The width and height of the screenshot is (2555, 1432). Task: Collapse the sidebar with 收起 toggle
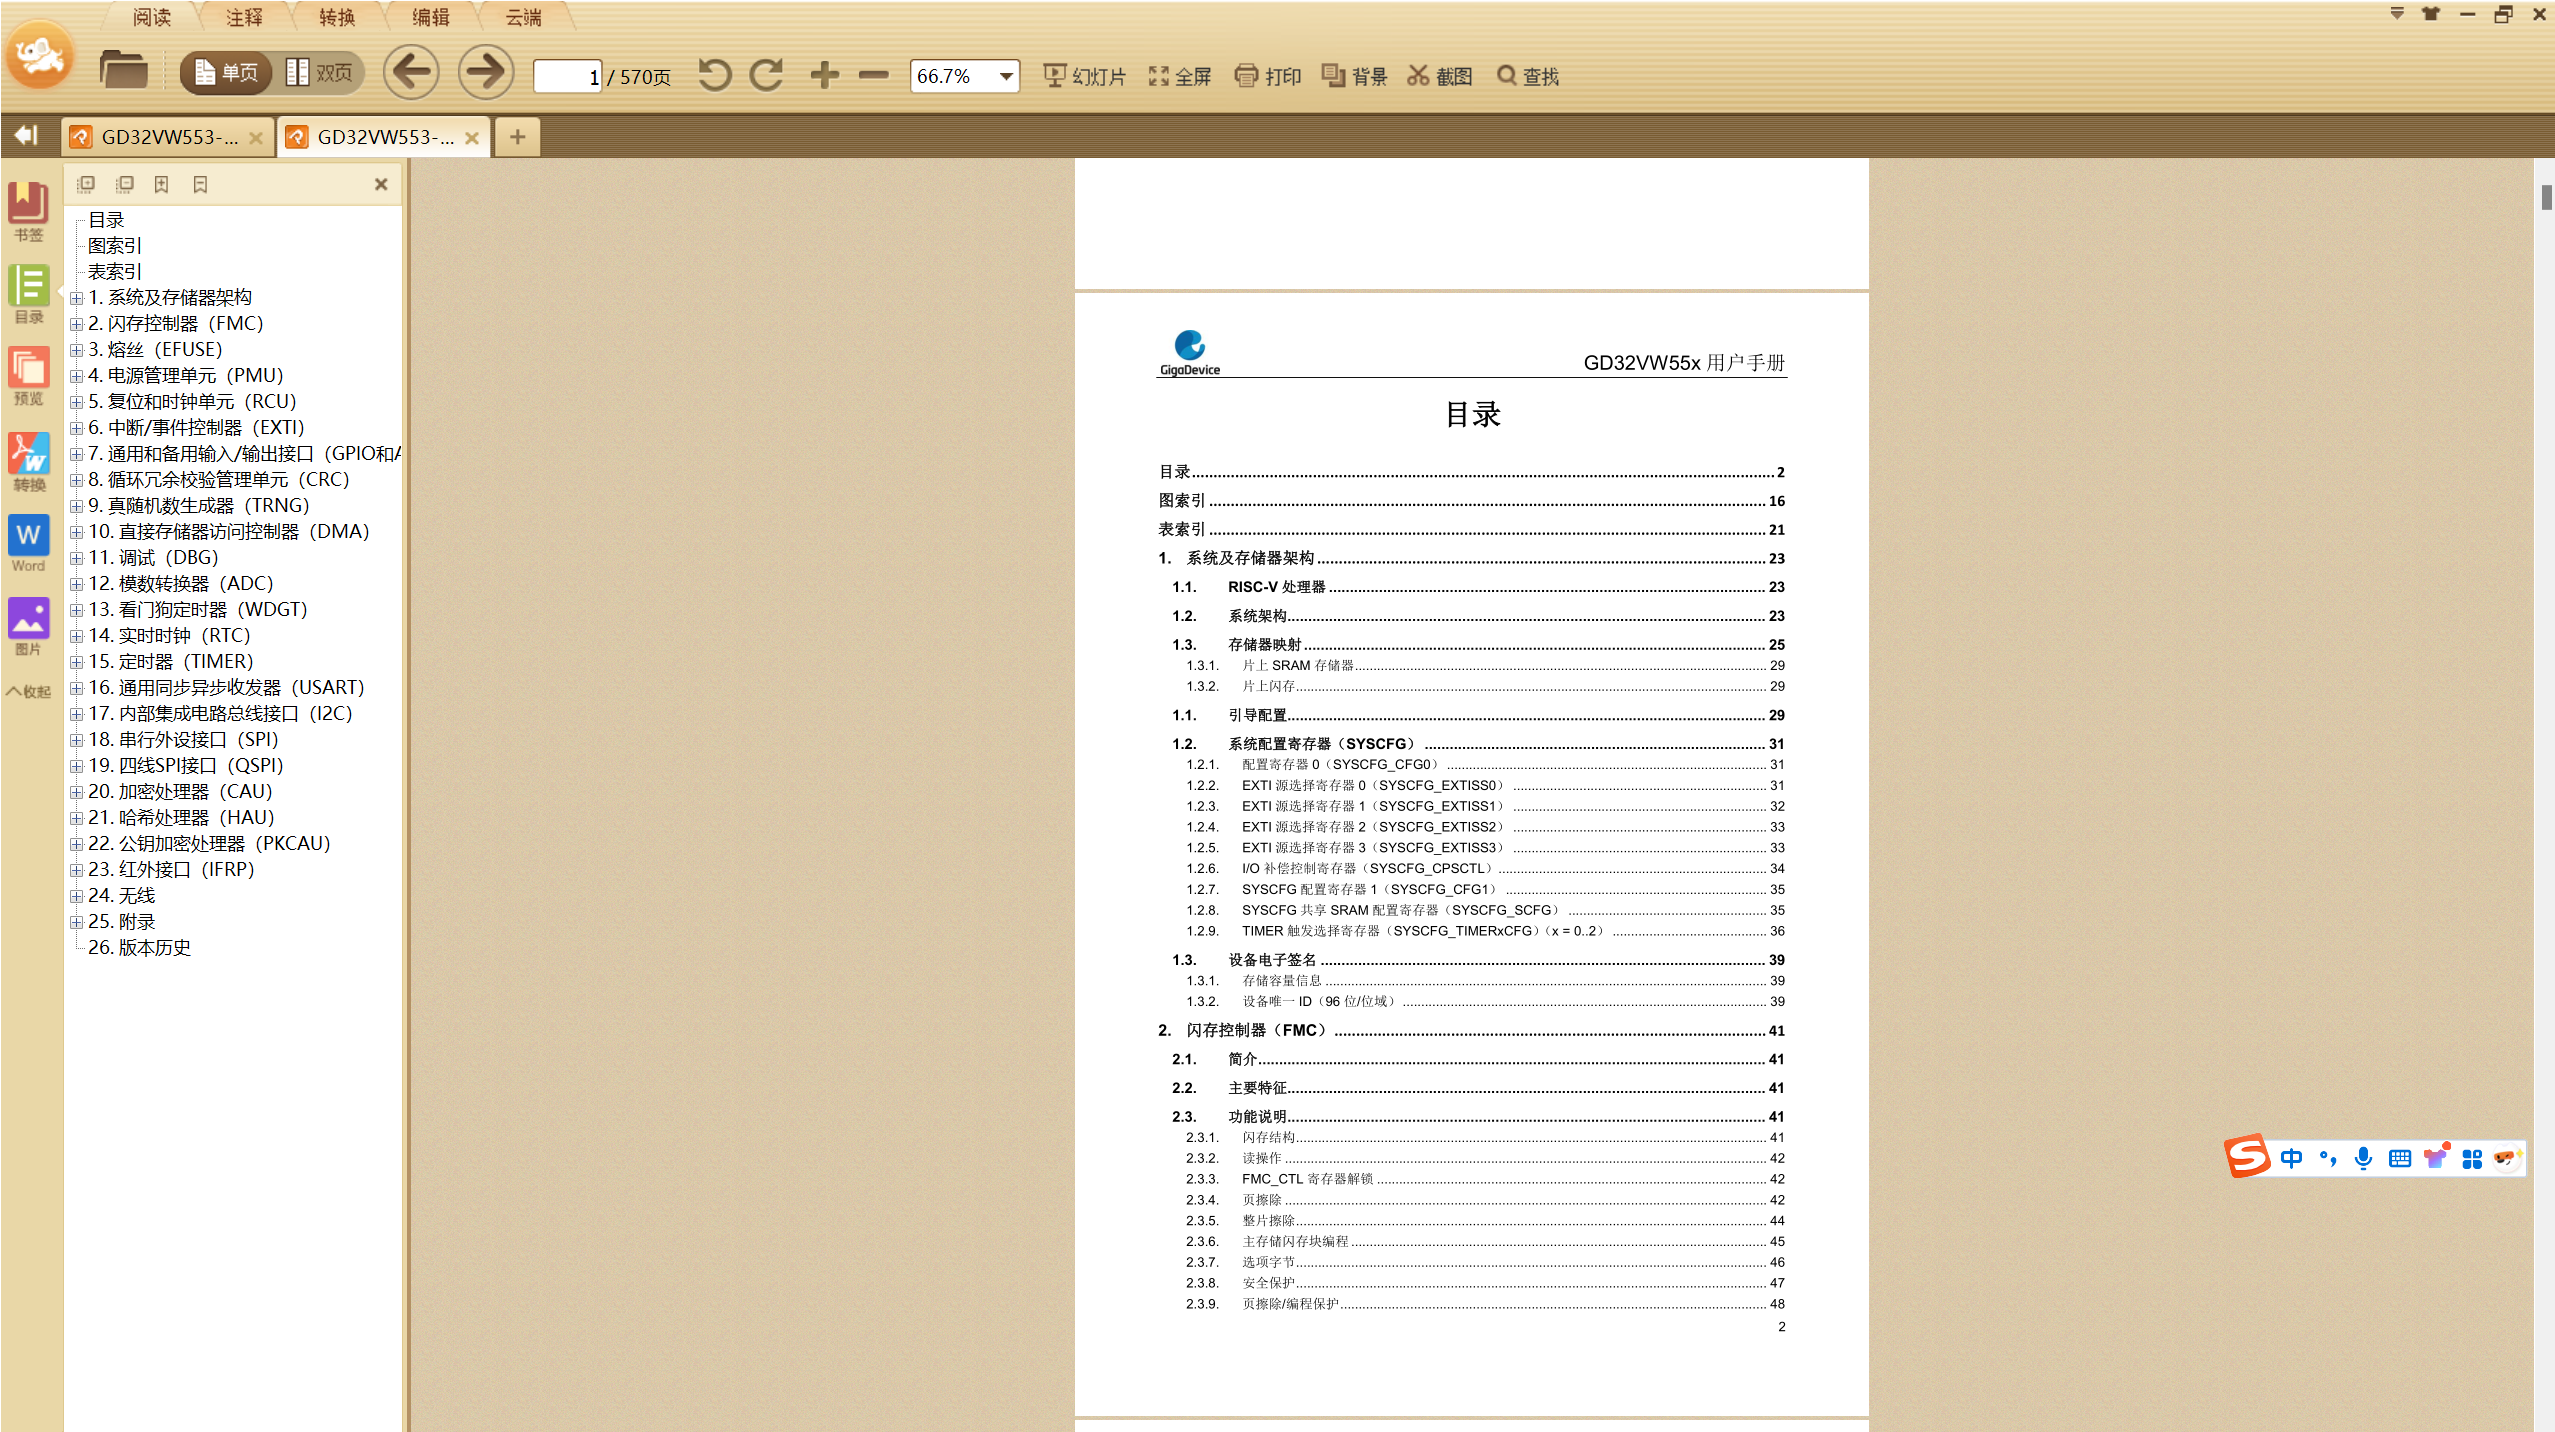[x=28, y=691]
